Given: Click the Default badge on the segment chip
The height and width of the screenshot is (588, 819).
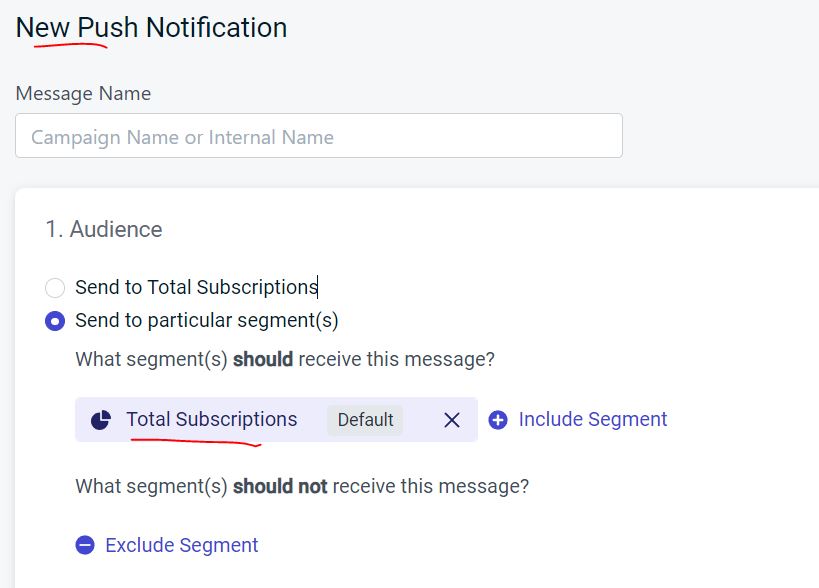Looking at the screenshot, I should (365, 420).
